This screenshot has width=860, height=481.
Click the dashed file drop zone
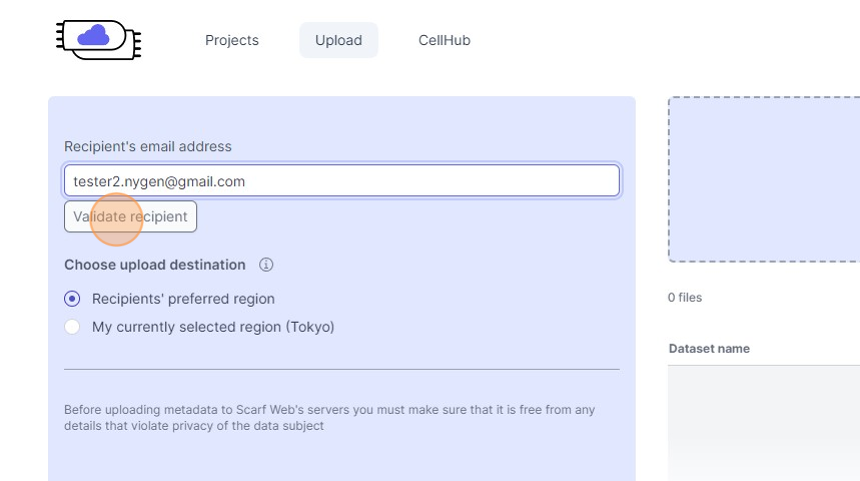point(764,180)
